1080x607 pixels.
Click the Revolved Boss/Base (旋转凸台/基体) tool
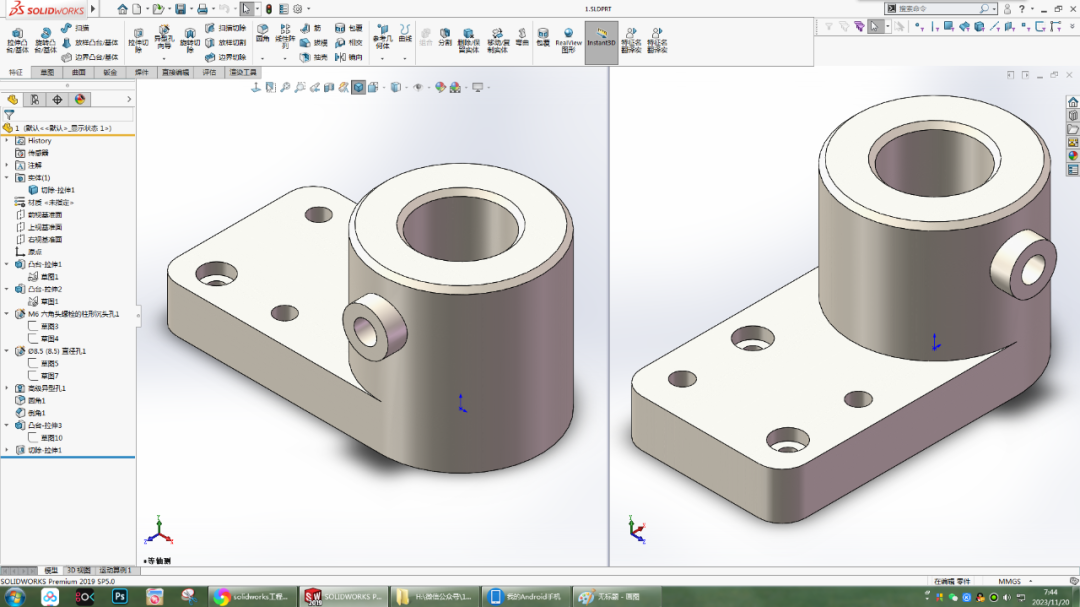coord(45,41)
